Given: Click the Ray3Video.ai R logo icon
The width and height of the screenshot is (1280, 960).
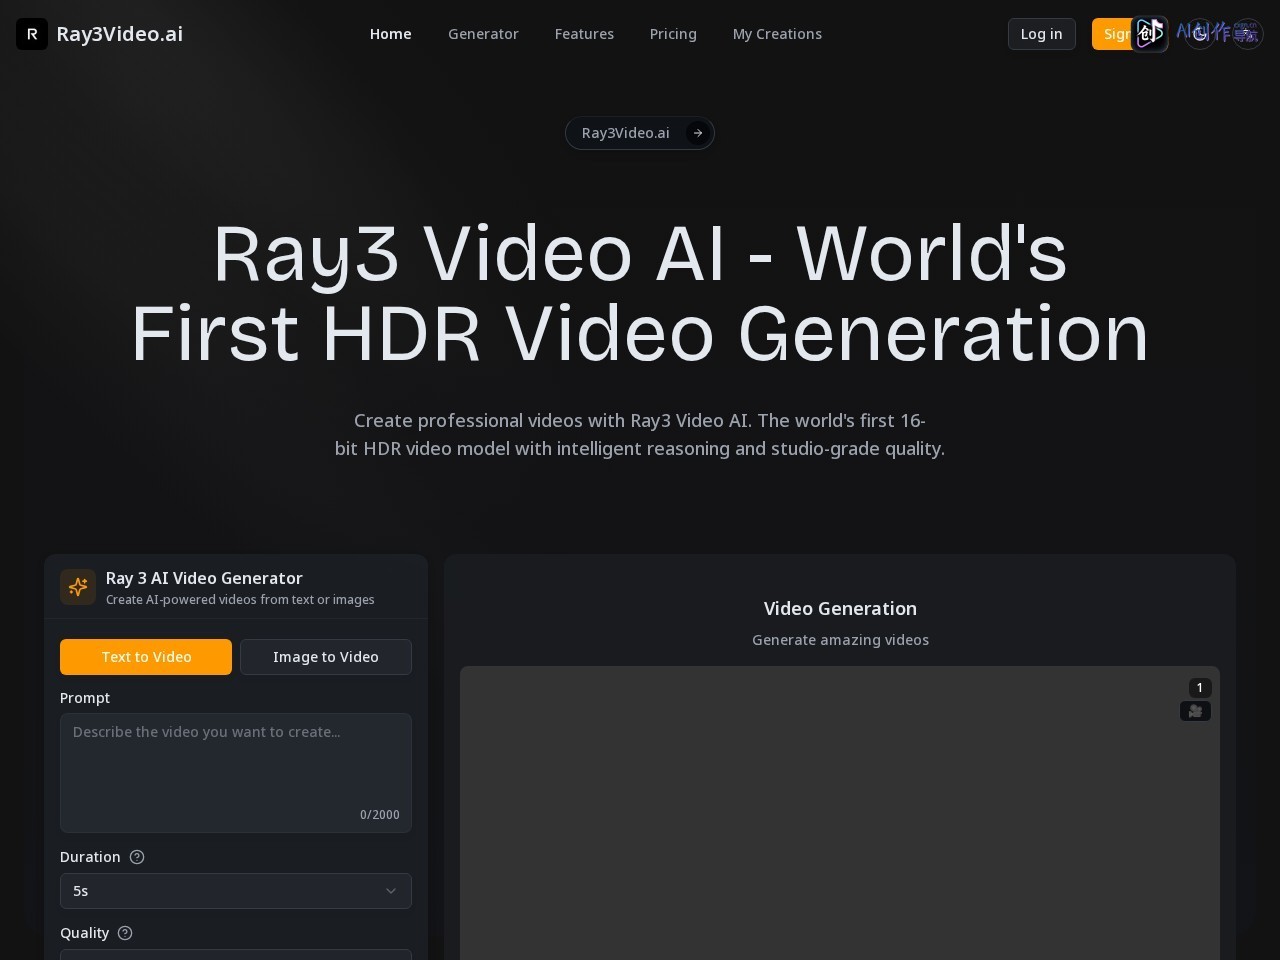Looking at the screenshot, I should coord(32,34).
